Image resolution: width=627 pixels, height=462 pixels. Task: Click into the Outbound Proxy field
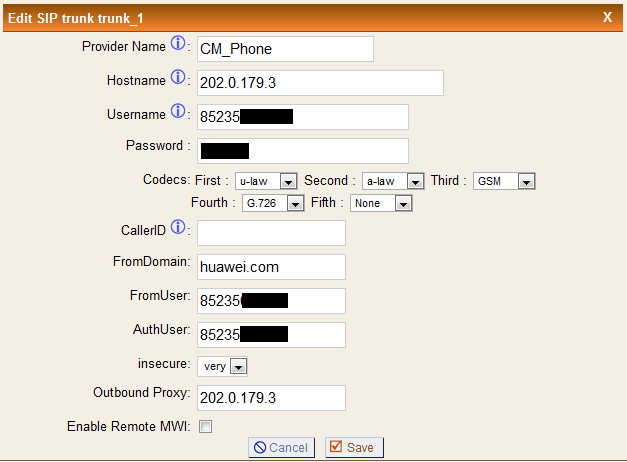coord(271,398)
